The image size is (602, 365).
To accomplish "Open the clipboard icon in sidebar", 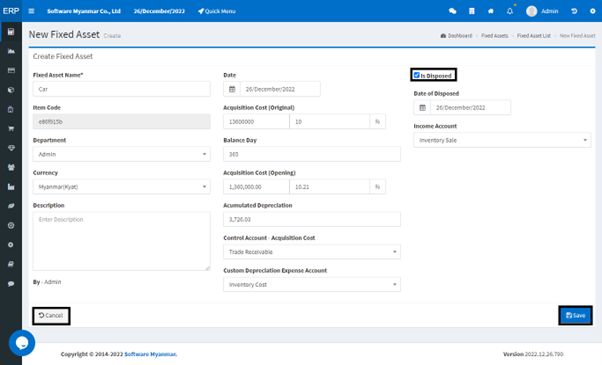I will click(x=11, y=109).
